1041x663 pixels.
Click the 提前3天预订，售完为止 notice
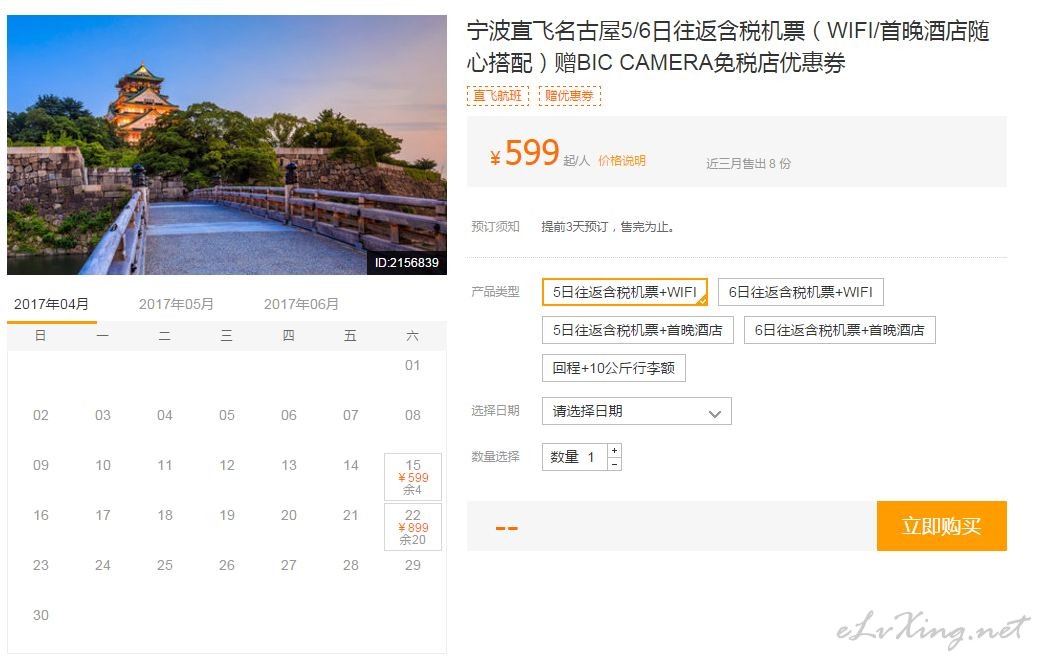[608, 227]
